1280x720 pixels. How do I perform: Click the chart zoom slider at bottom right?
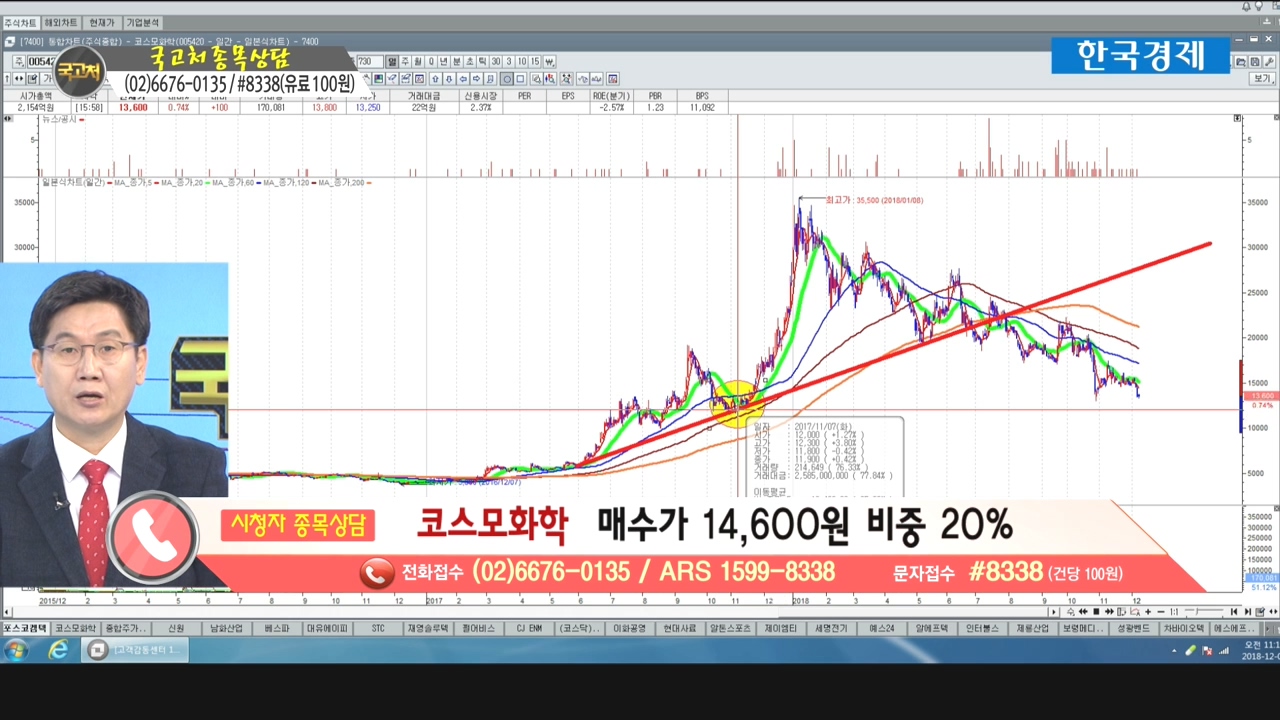click(x=1196, y=611)
